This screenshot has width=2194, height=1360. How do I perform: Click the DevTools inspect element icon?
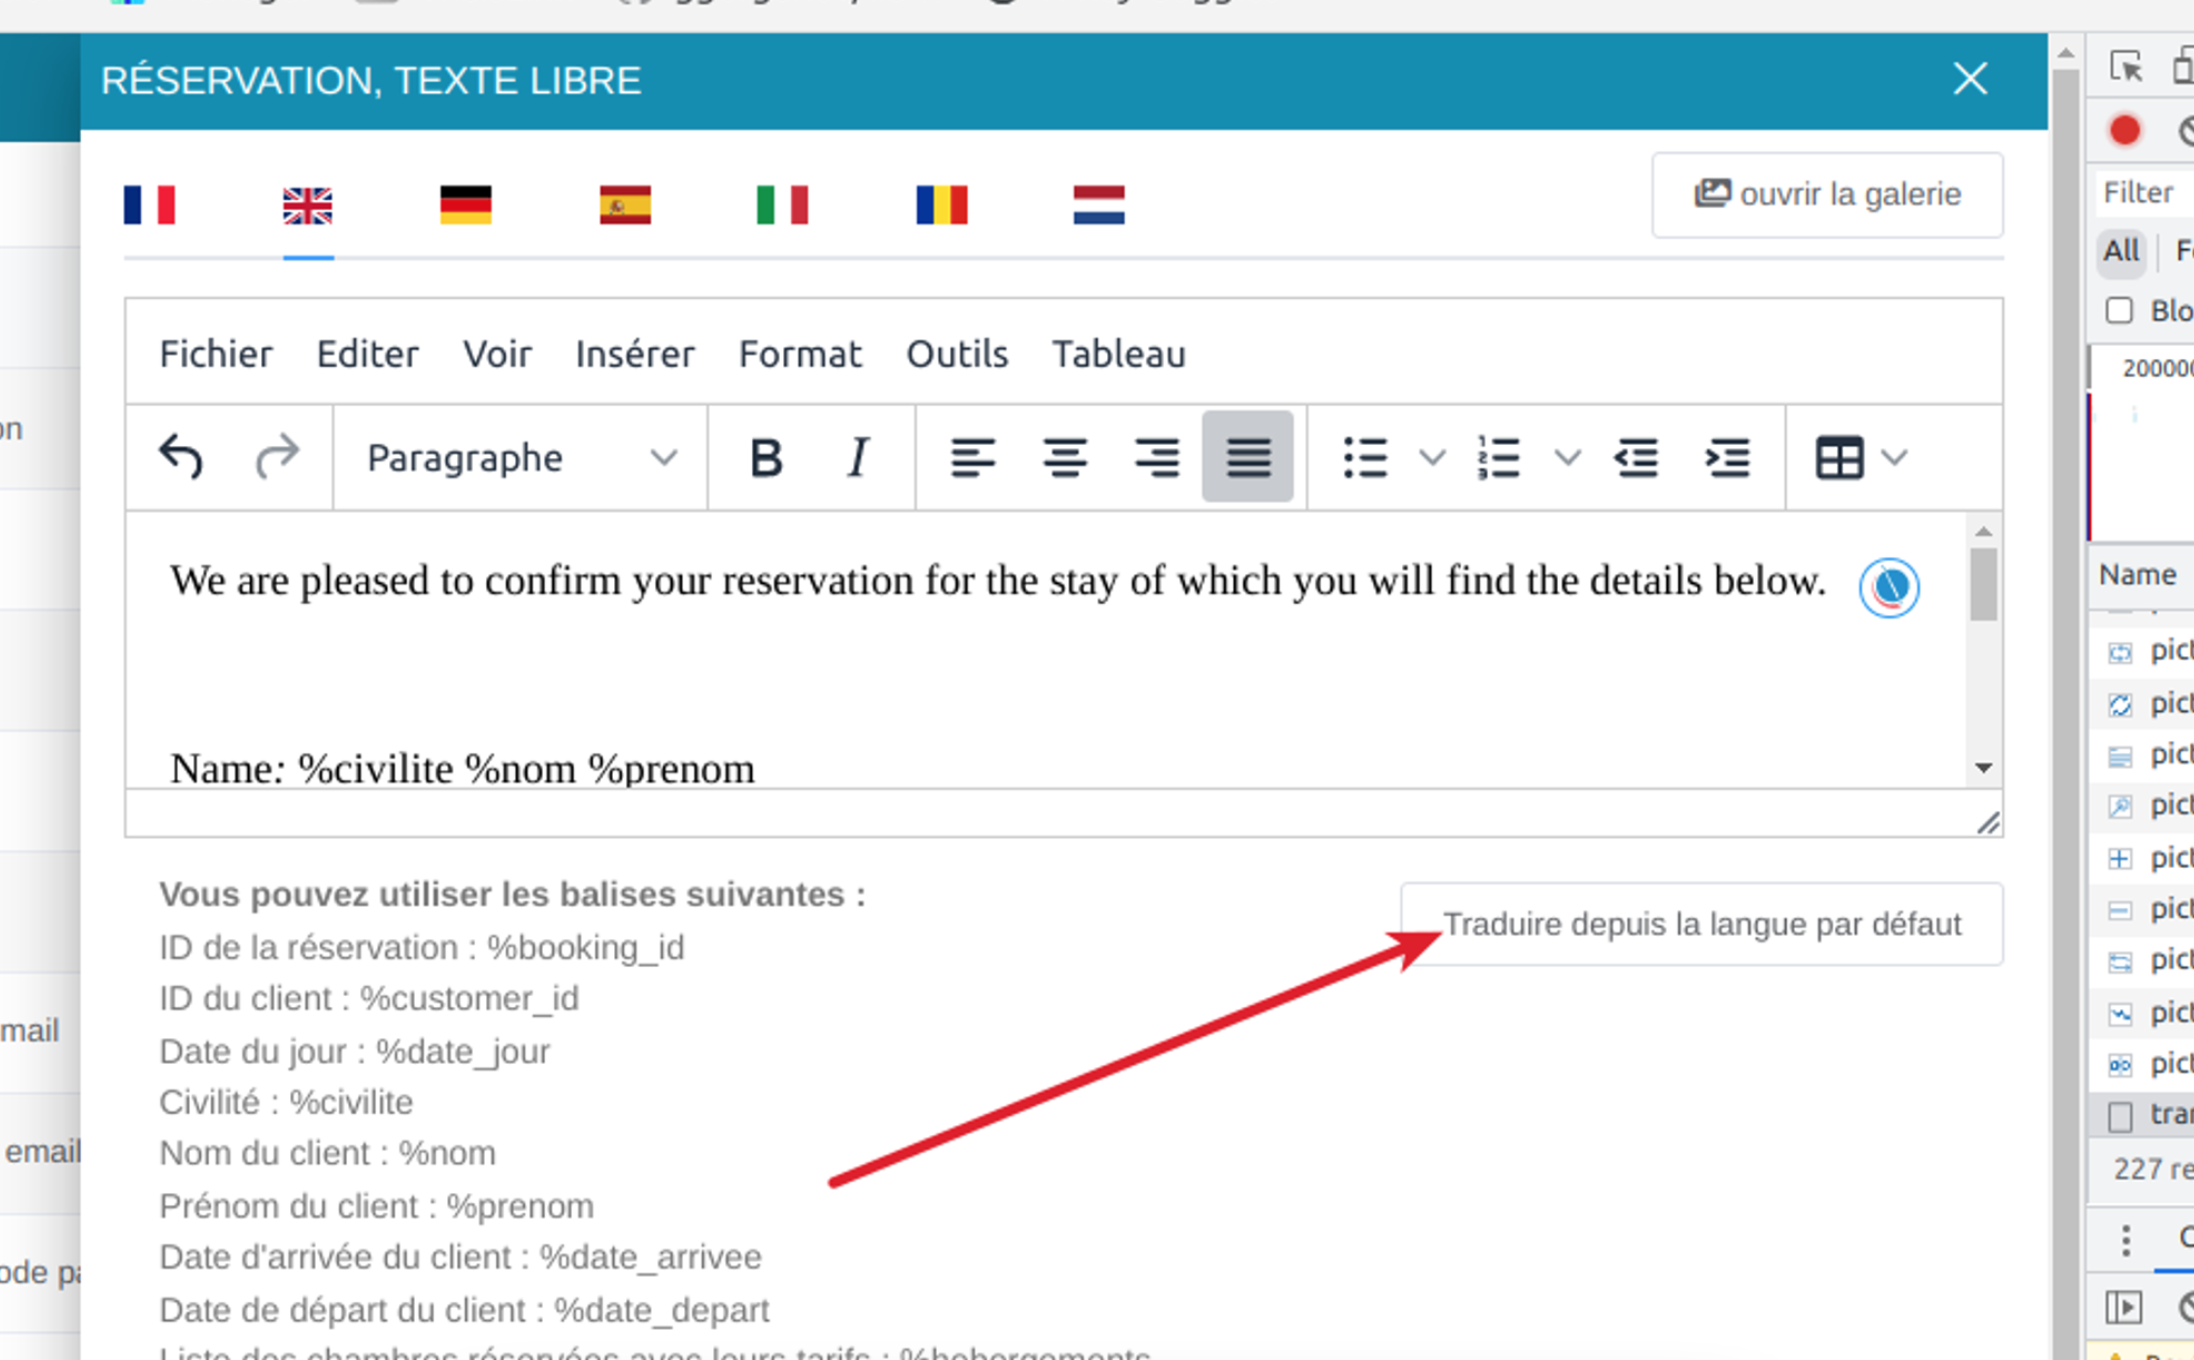coord(2126,66)
